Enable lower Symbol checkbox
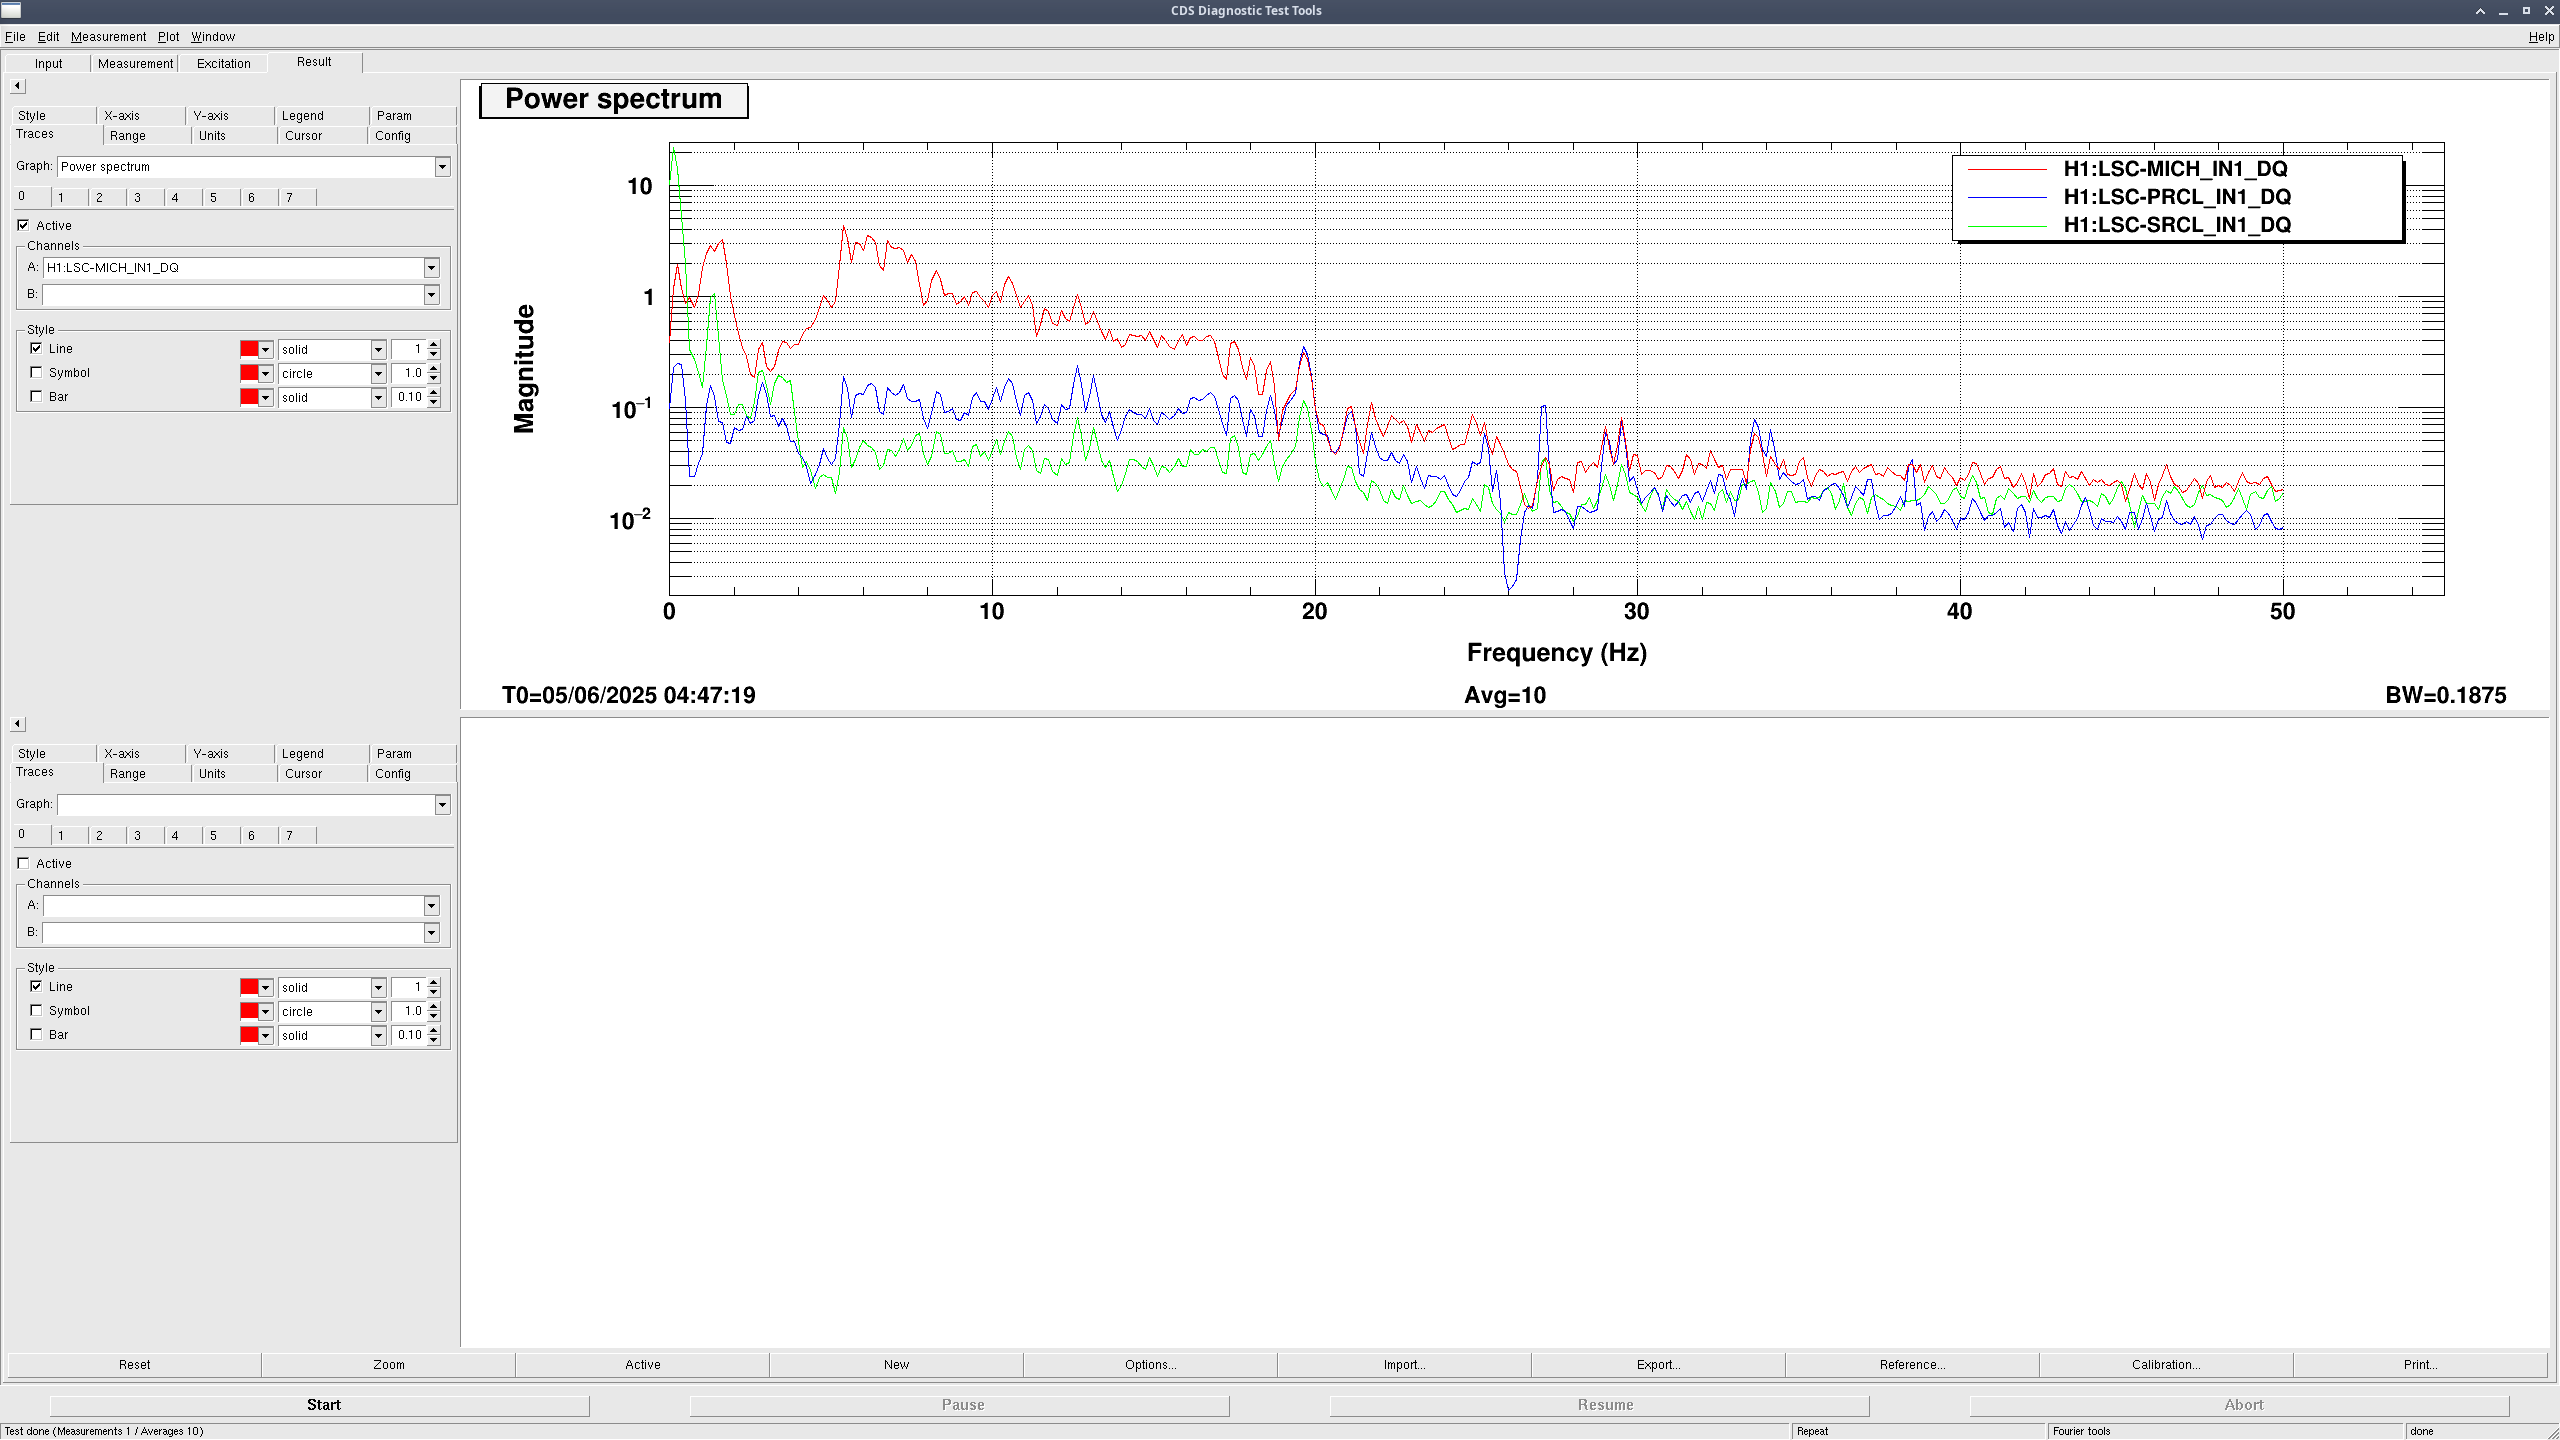Screen dimensions: 2560x1440 [36, 1010]
